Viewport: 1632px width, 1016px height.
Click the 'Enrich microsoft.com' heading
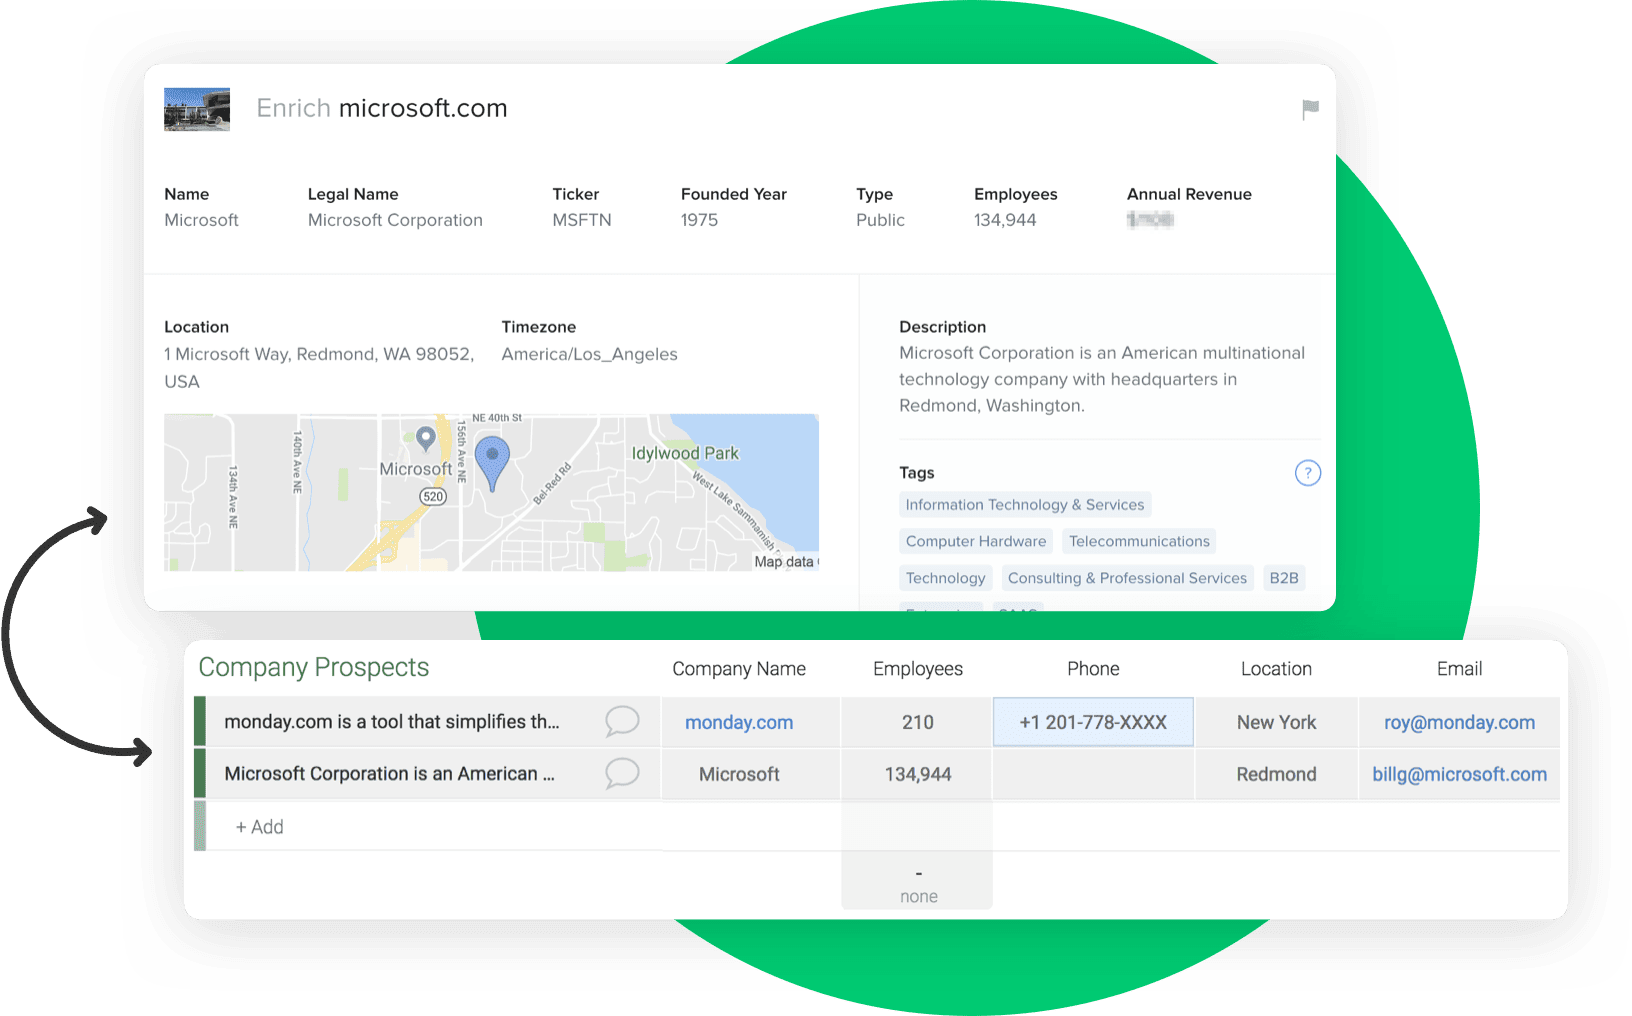point(382,108)
